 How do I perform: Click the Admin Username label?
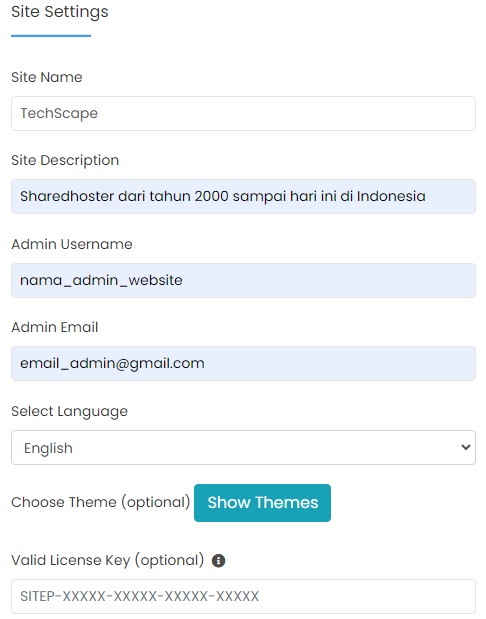[x=72, y=244]
